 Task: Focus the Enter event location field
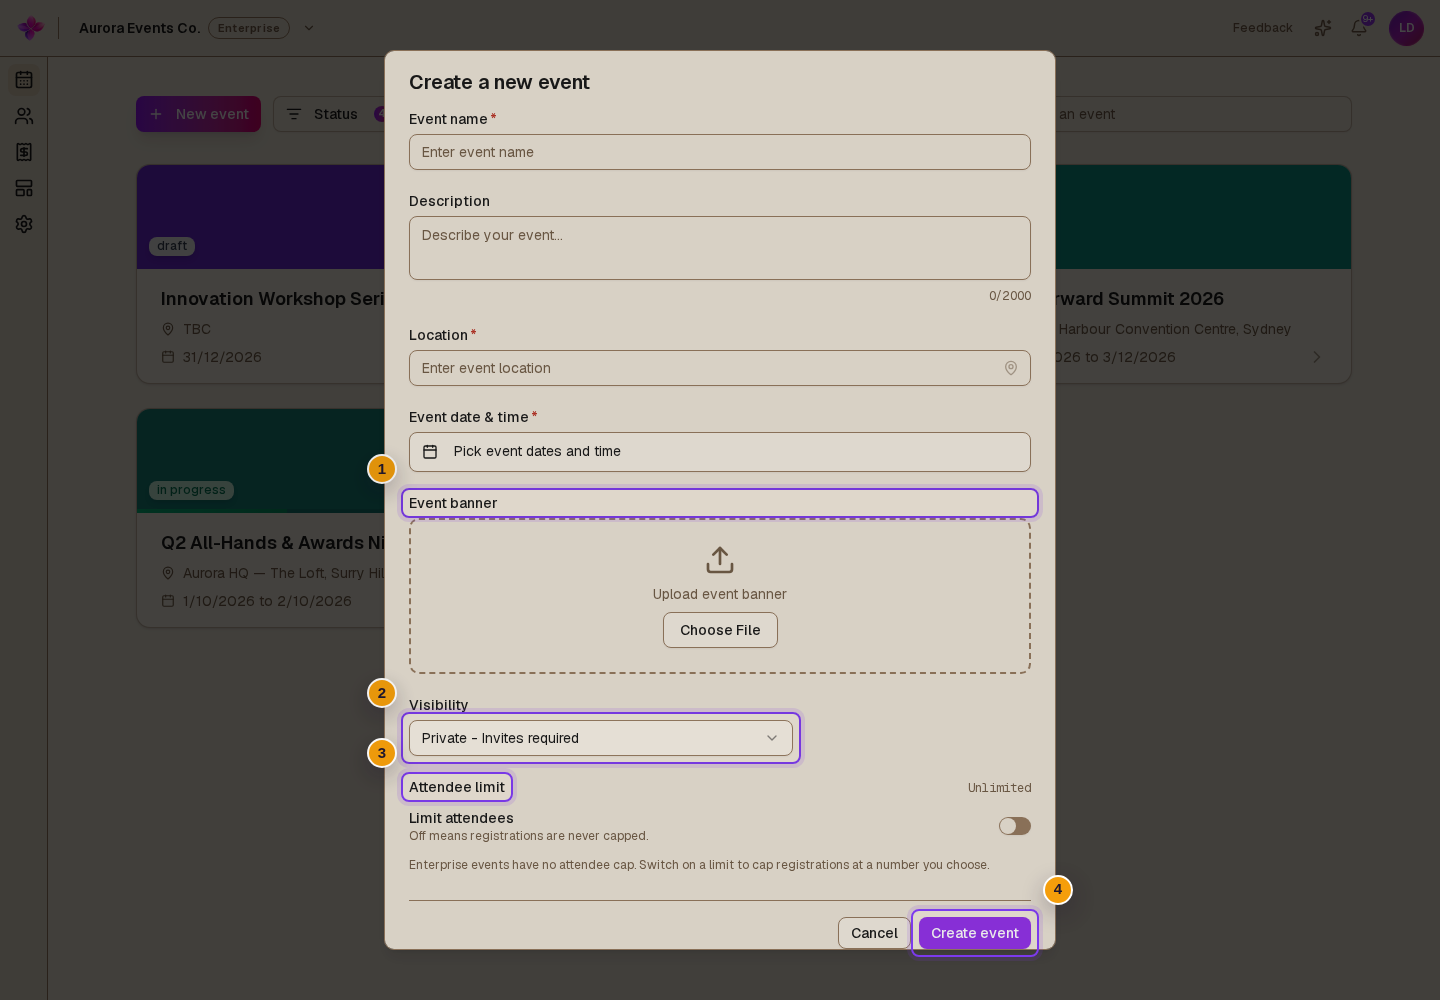[x=720, y=368]
